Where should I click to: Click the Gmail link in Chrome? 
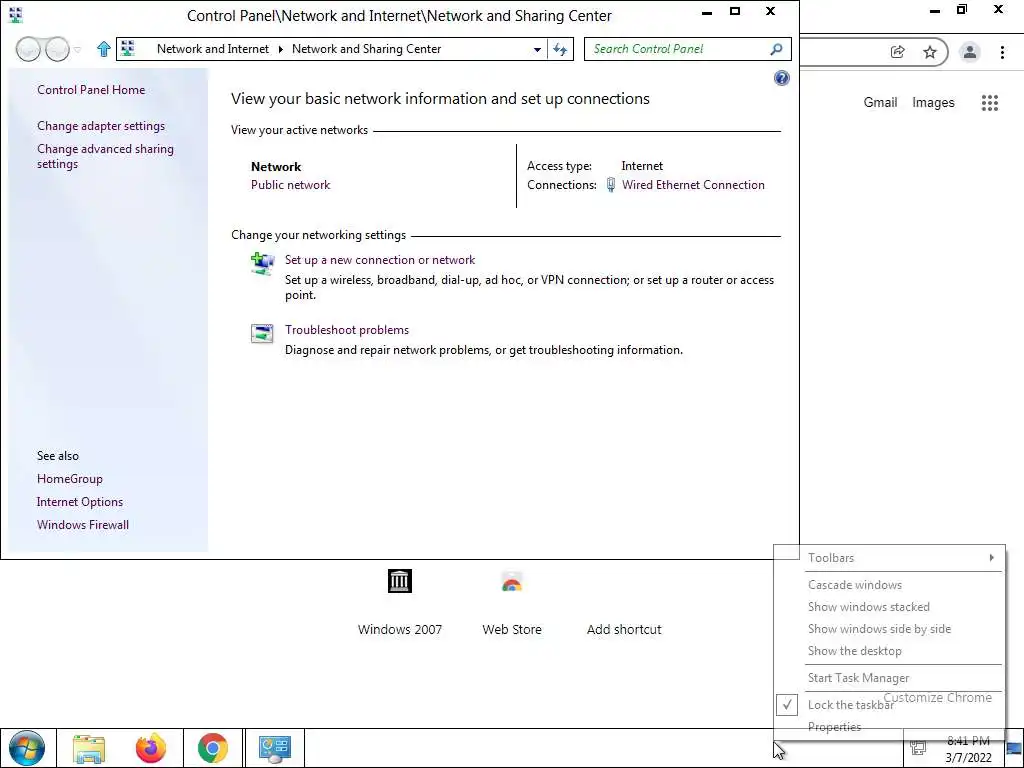pos(880,103)
